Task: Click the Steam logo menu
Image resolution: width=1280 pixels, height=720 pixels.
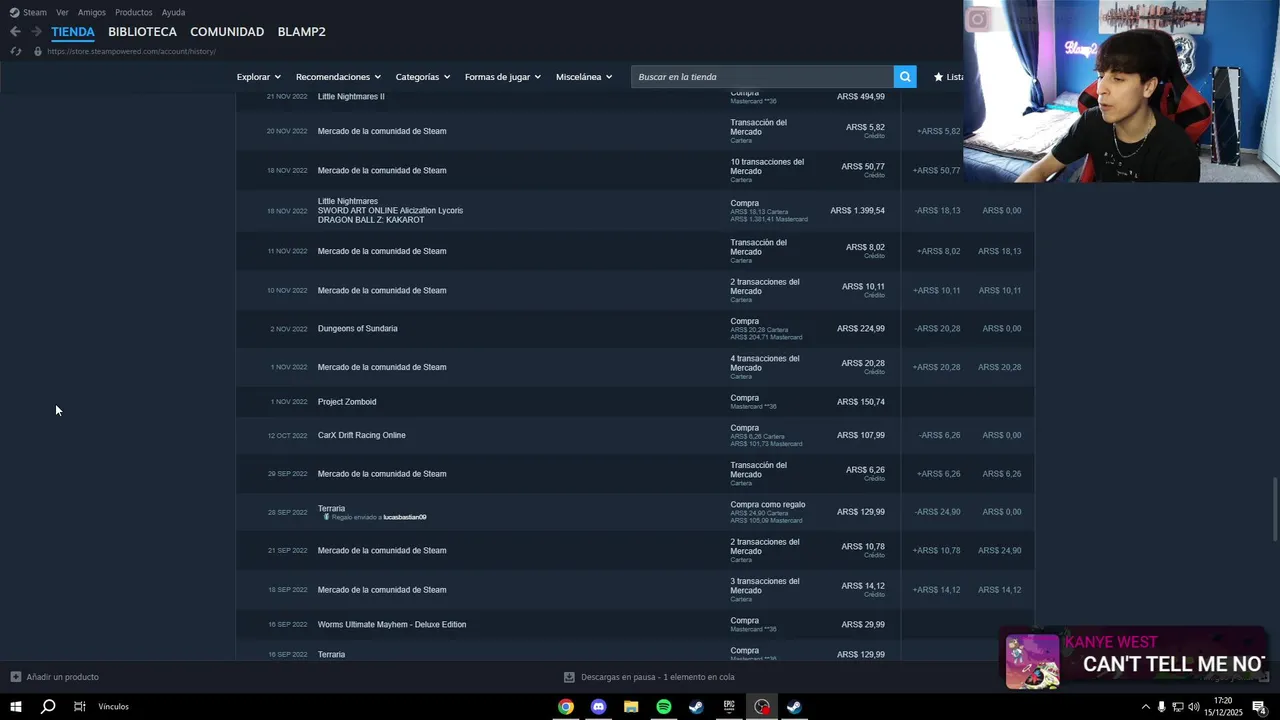Action: [28, 13]
